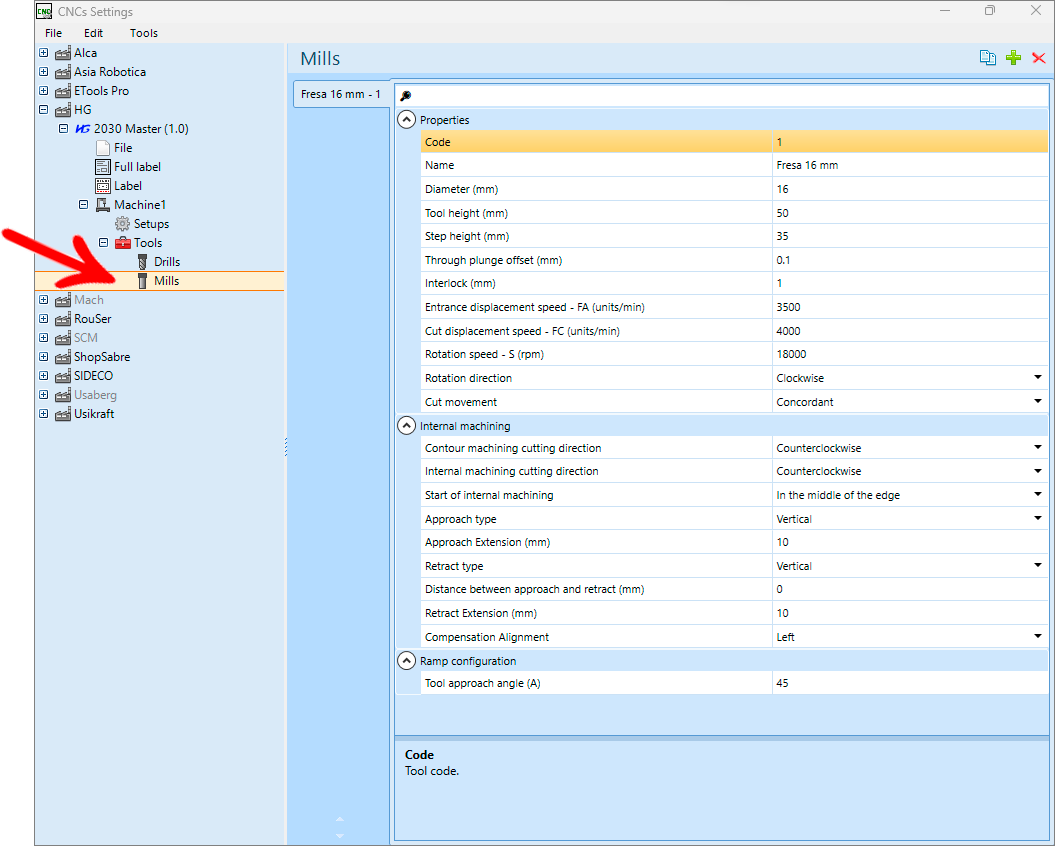Click the Alca manufacturer factory icon
Screen dimensions: 1055x846
click(x=63, y=53)
